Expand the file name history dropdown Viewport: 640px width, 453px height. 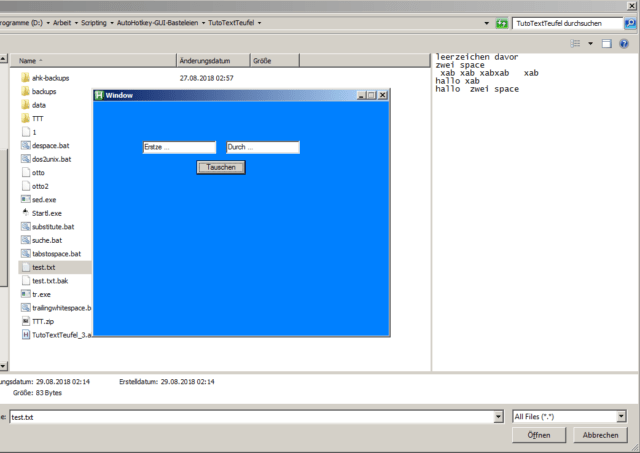(498, 416)
